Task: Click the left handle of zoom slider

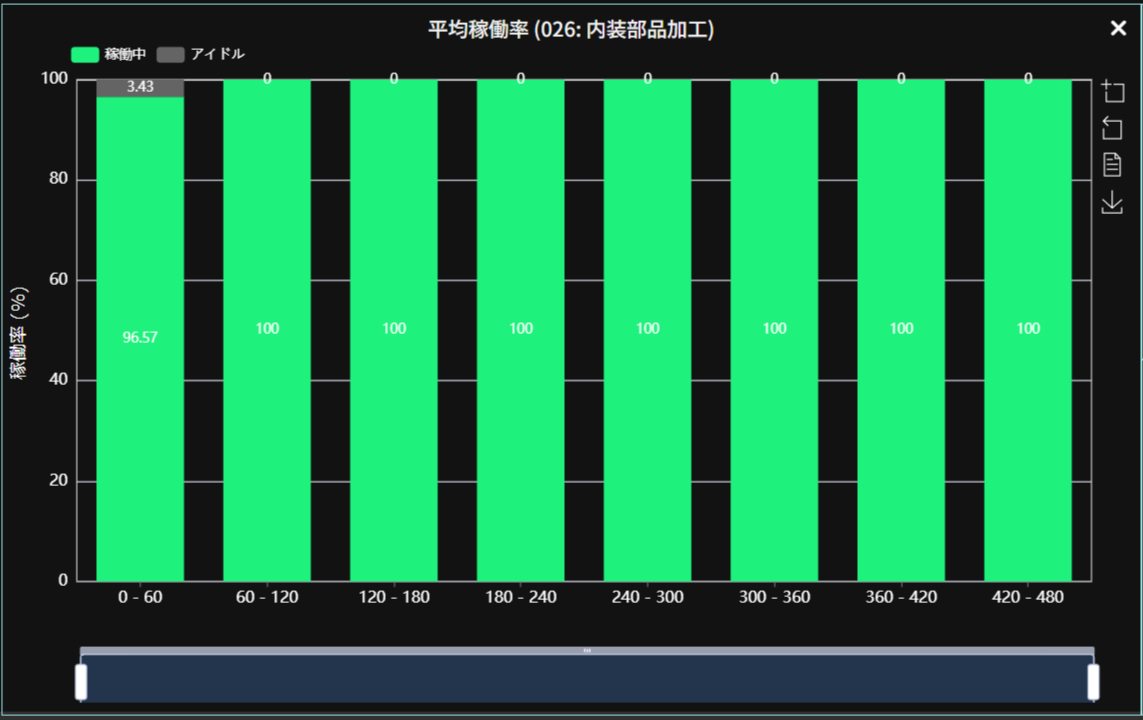Action: tap(81, 682)
